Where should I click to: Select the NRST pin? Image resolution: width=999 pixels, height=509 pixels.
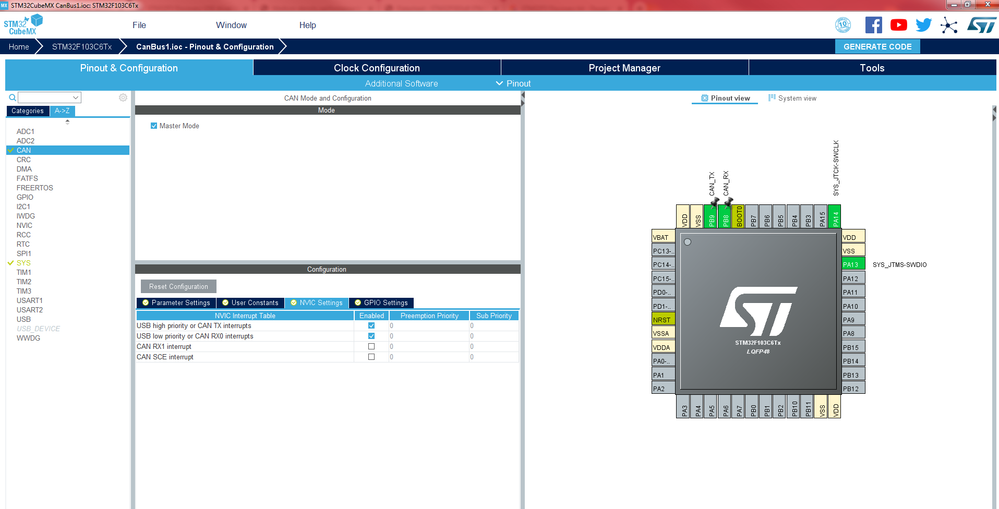(x=663, y=319)
